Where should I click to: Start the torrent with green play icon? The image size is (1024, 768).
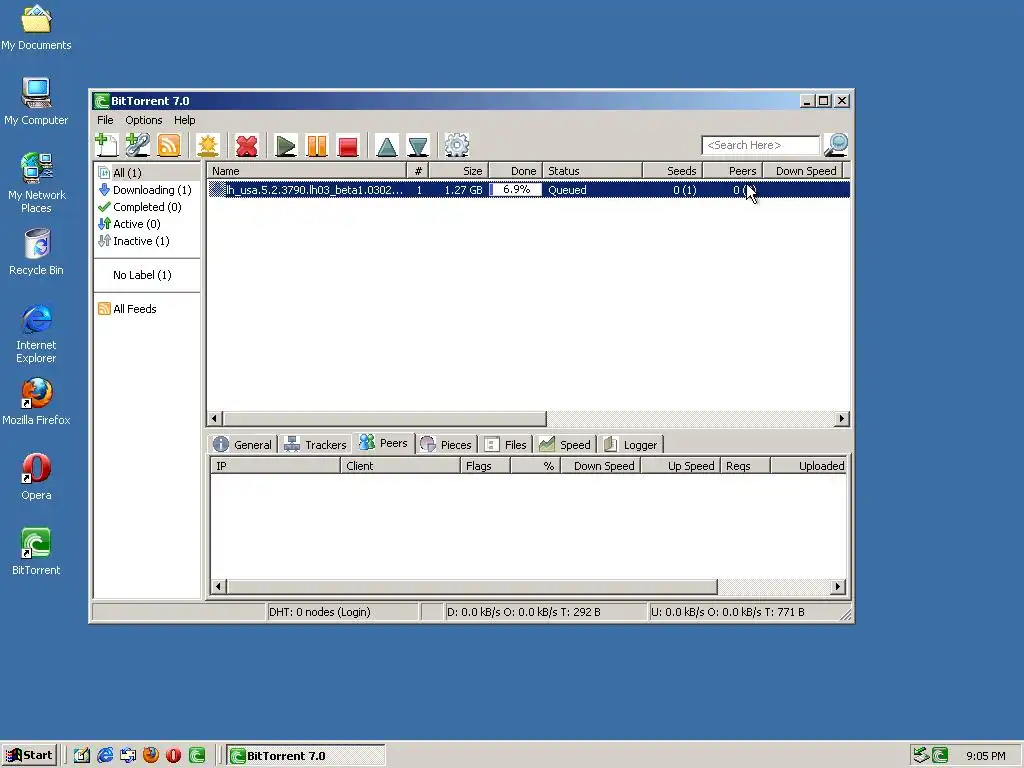[x=285, y=145]
